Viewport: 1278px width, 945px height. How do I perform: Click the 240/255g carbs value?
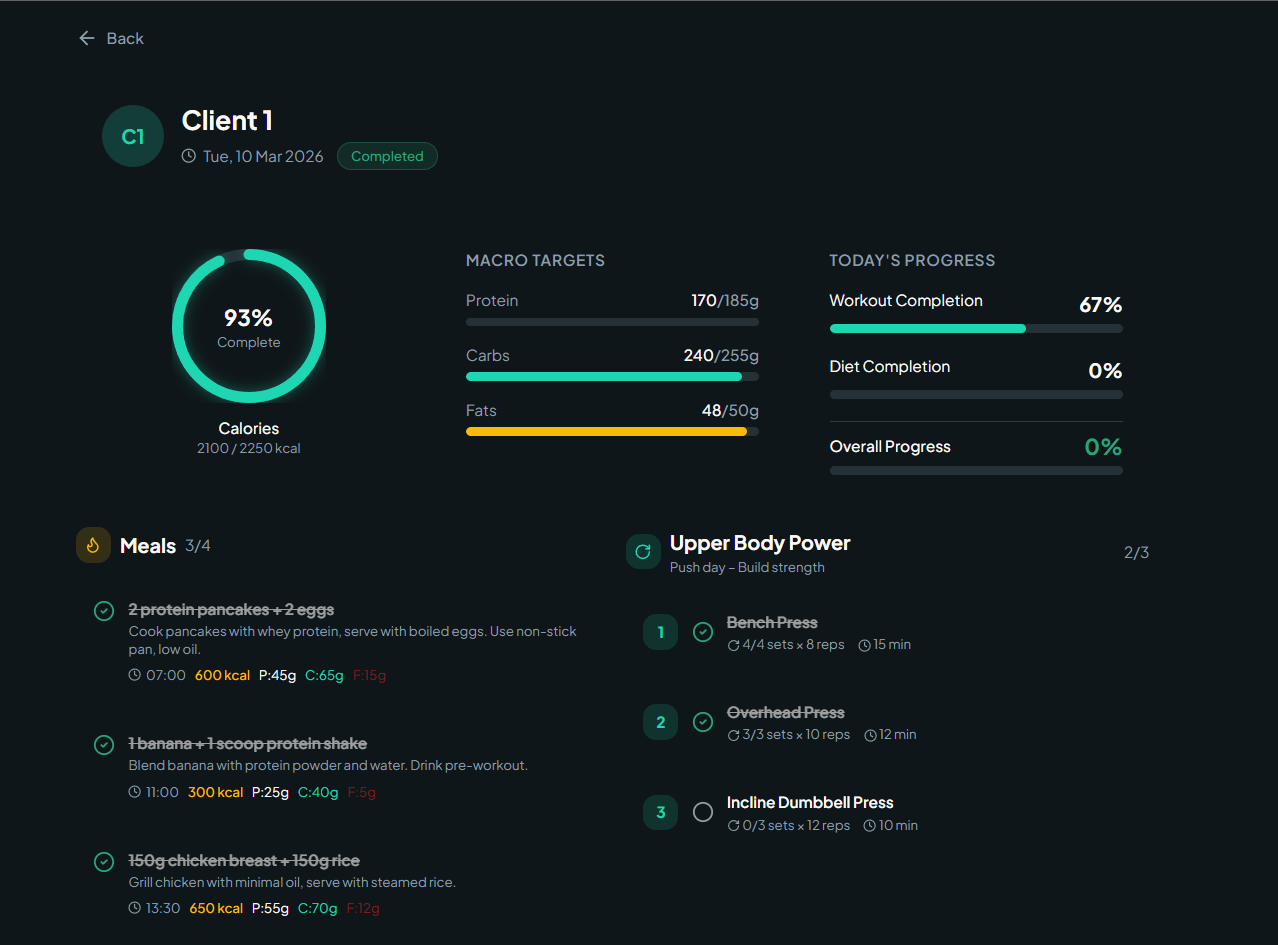point(721,356)
